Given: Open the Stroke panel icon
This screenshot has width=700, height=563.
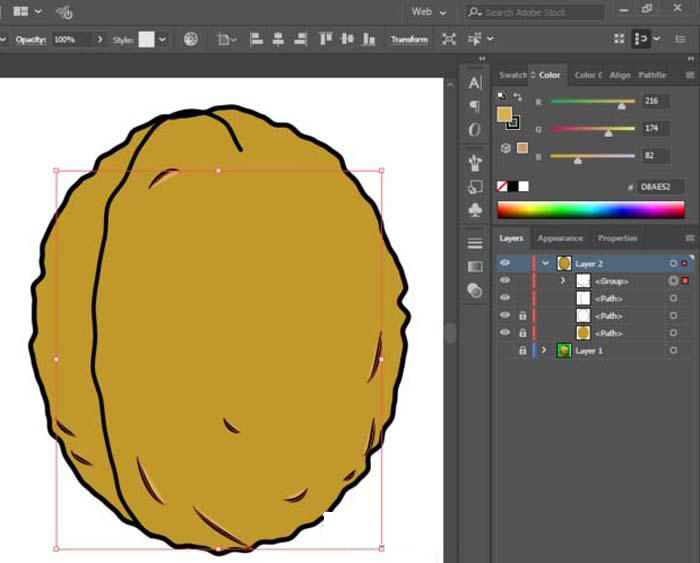Looking at the screenshot, I should [x=475, y=243].
